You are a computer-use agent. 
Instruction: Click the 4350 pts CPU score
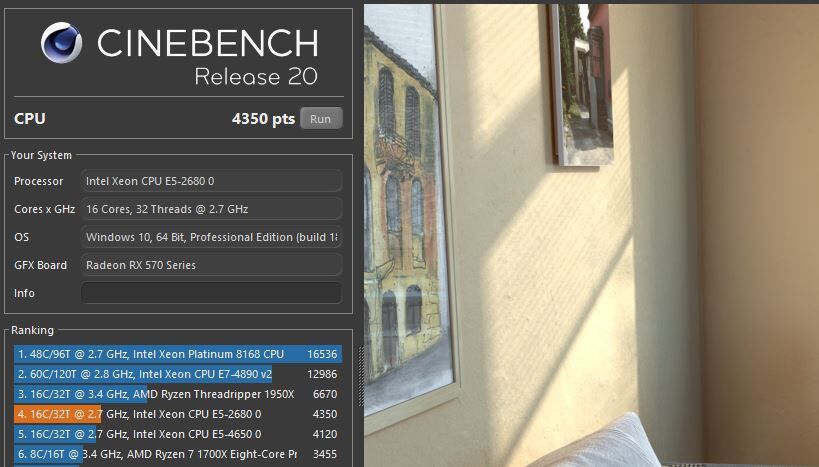263,119
